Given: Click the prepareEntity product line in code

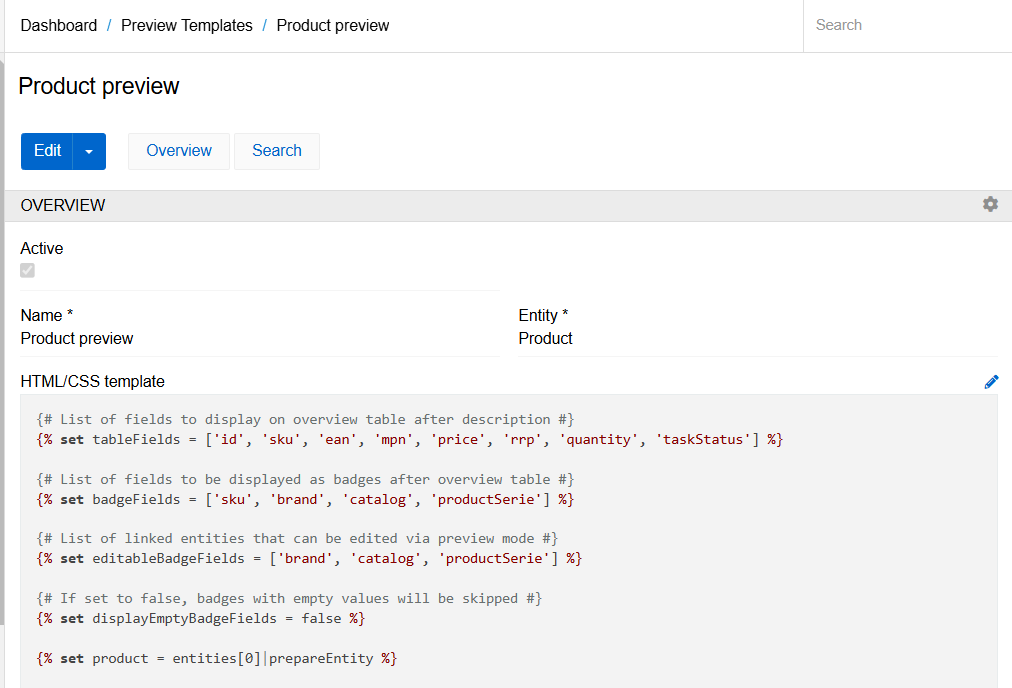Looking at the screenshot, I should pos(217,658).
